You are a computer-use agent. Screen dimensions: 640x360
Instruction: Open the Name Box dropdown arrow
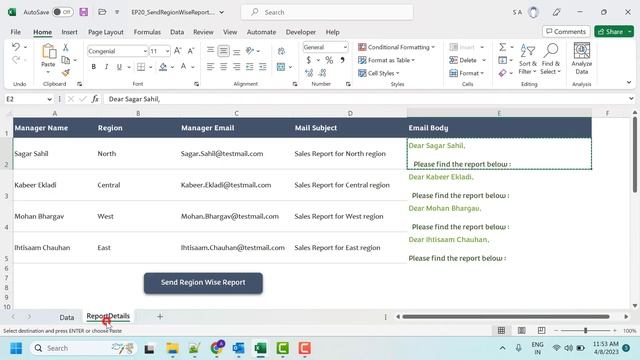pyautogui.click(x=49, y=99)
